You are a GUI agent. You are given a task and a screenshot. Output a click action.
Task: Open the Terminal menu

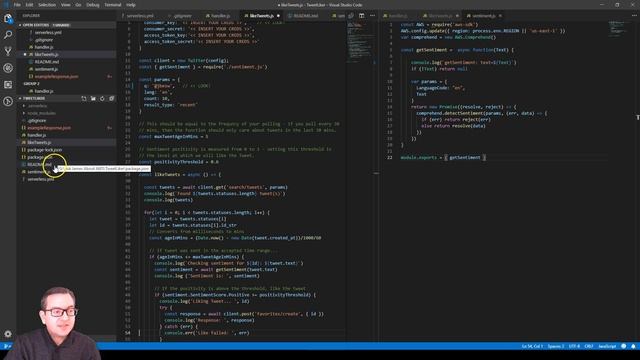(113, 5)
